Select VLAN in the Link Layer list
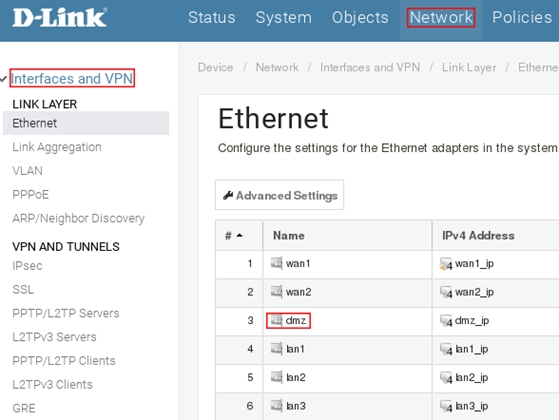The width and height of the screenshot is (559, 420). click(27, 171)
